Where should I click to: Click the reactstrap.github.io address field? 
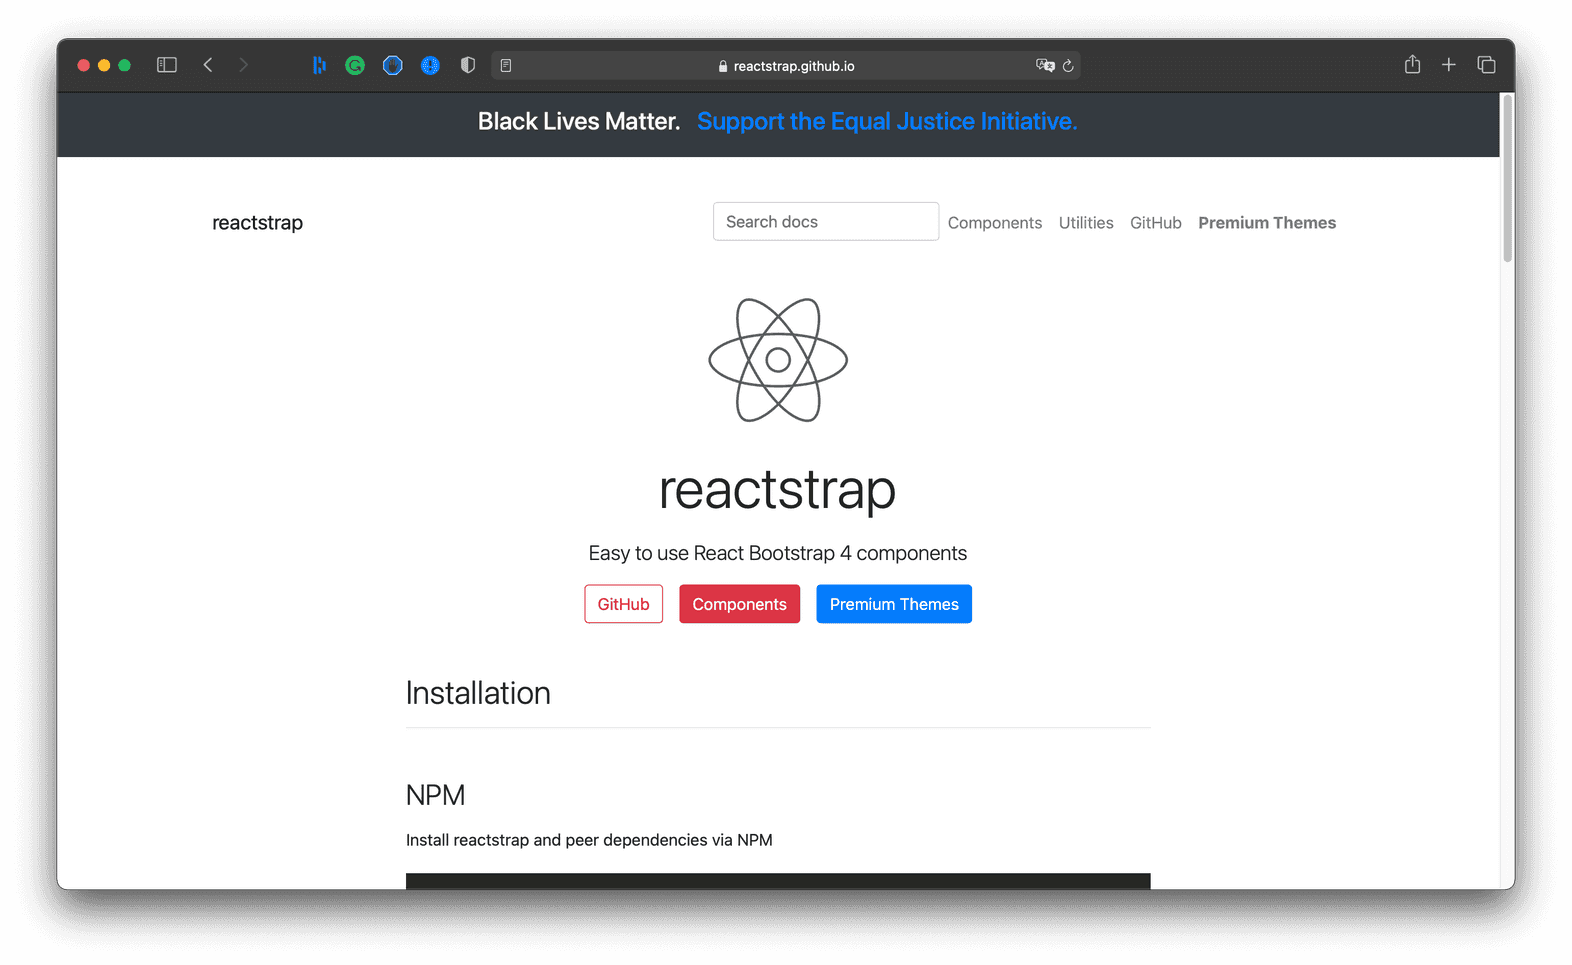pyautogui.click(x=786, y=66)
